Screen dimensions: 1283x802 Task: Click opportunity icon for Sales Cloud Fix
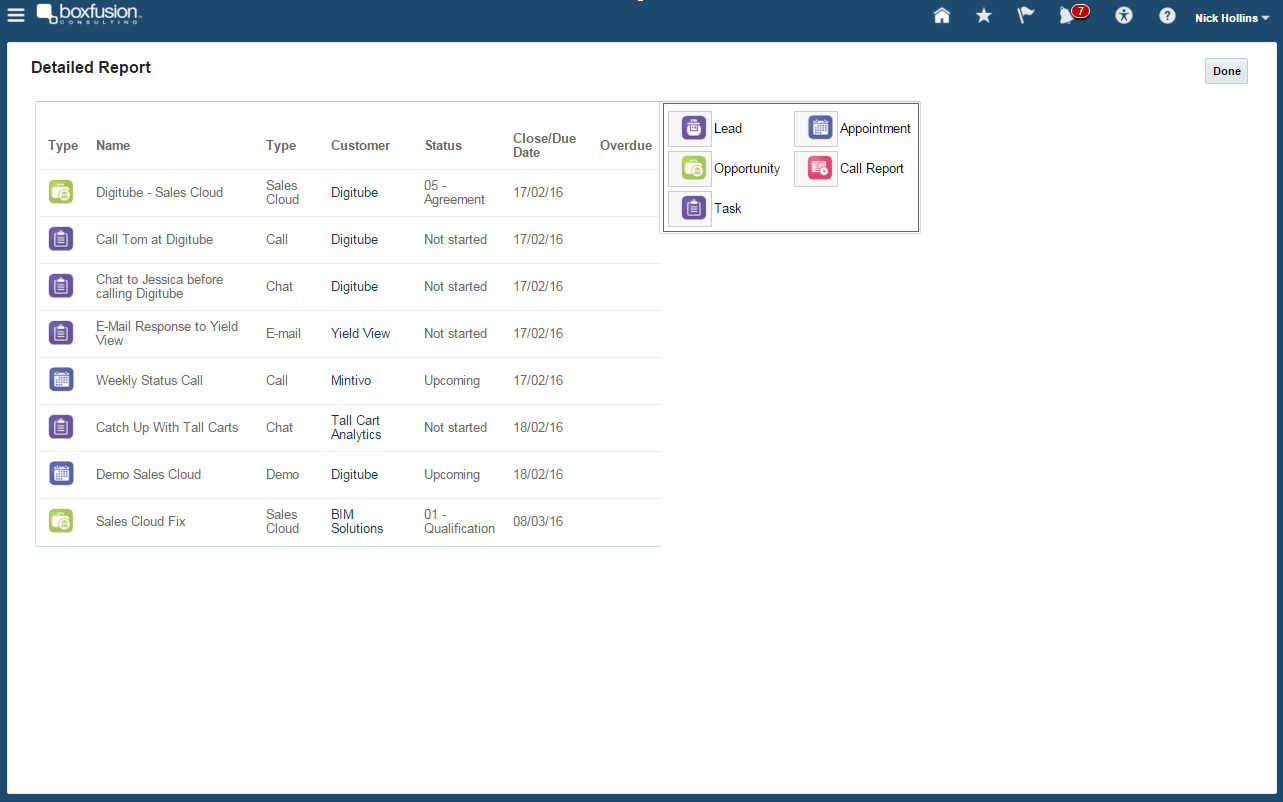coord(61,521)
